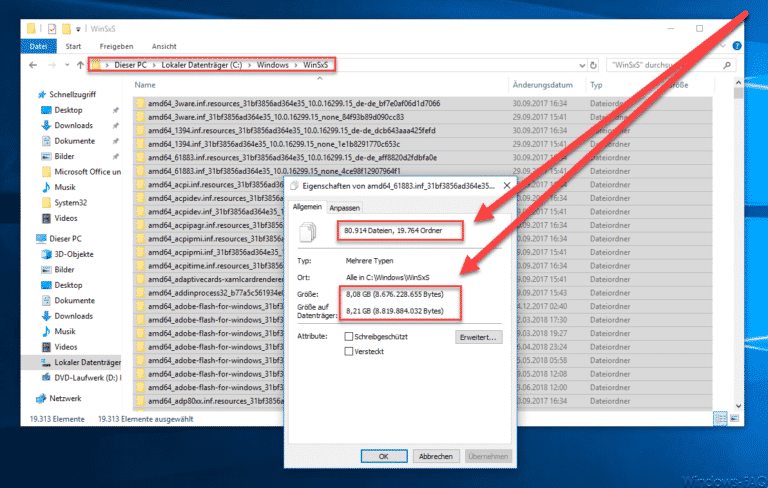
Task: Open the Start ribbon tab
Action: 73,46
